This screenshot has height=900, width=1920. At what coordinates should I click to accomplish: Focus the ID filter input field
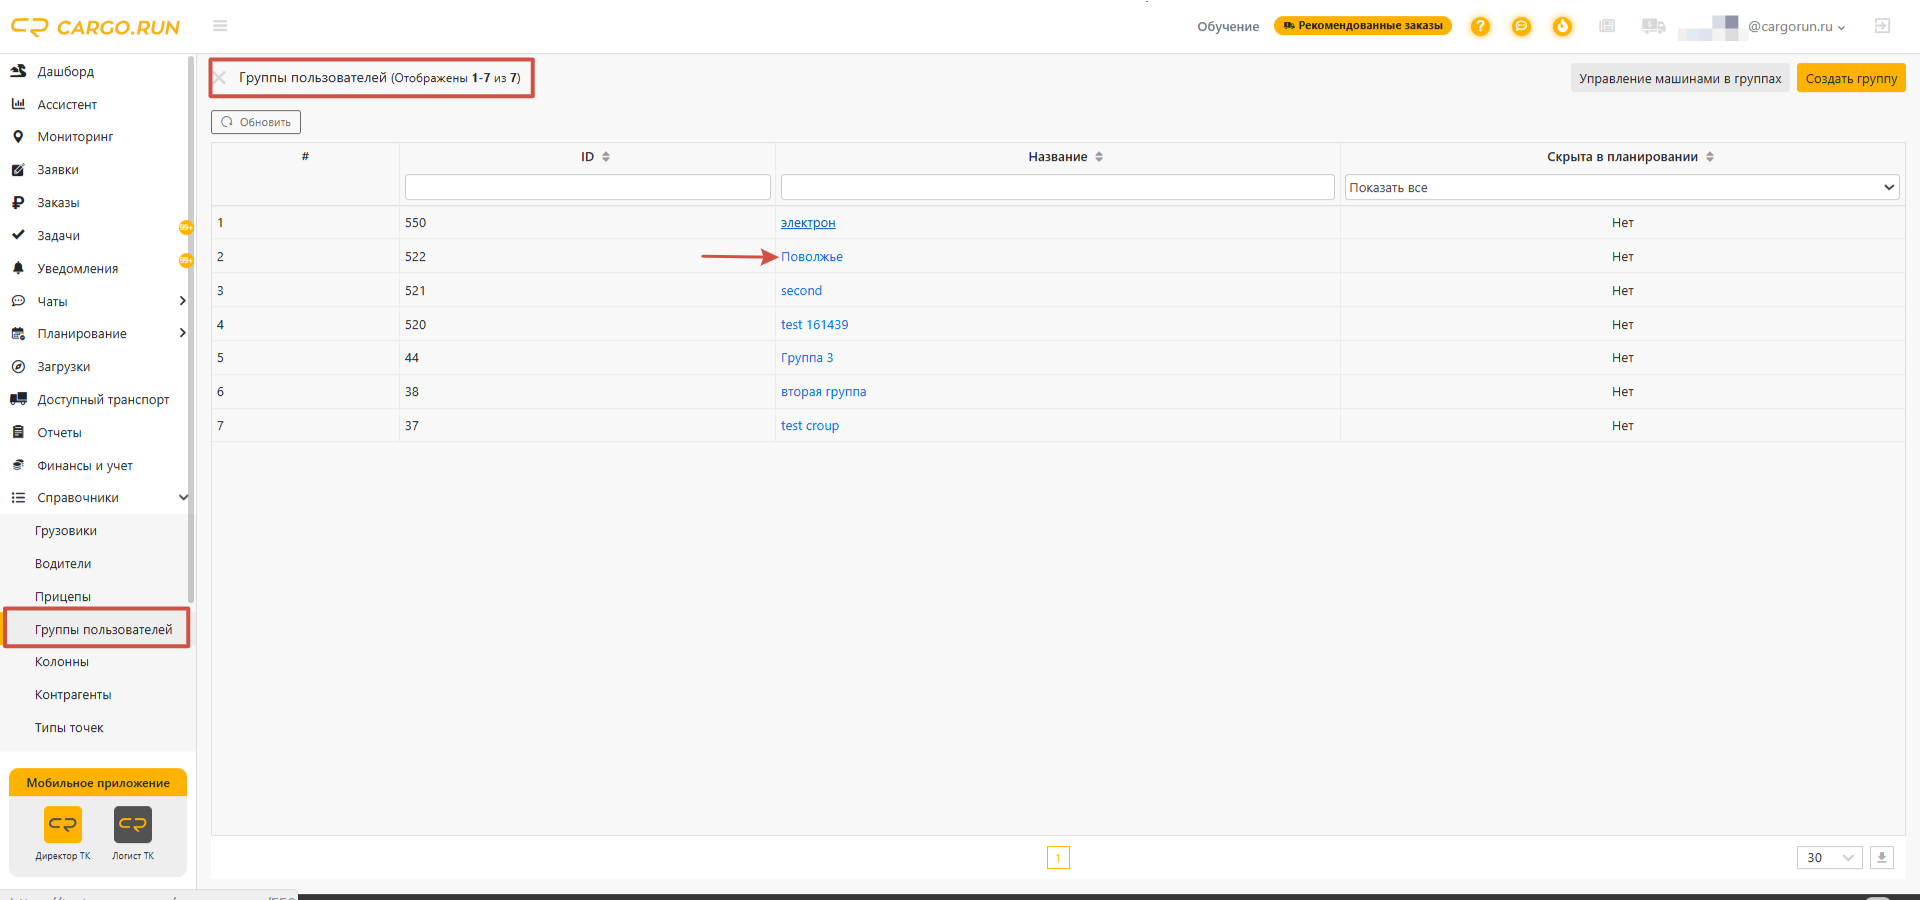[588, 187]
